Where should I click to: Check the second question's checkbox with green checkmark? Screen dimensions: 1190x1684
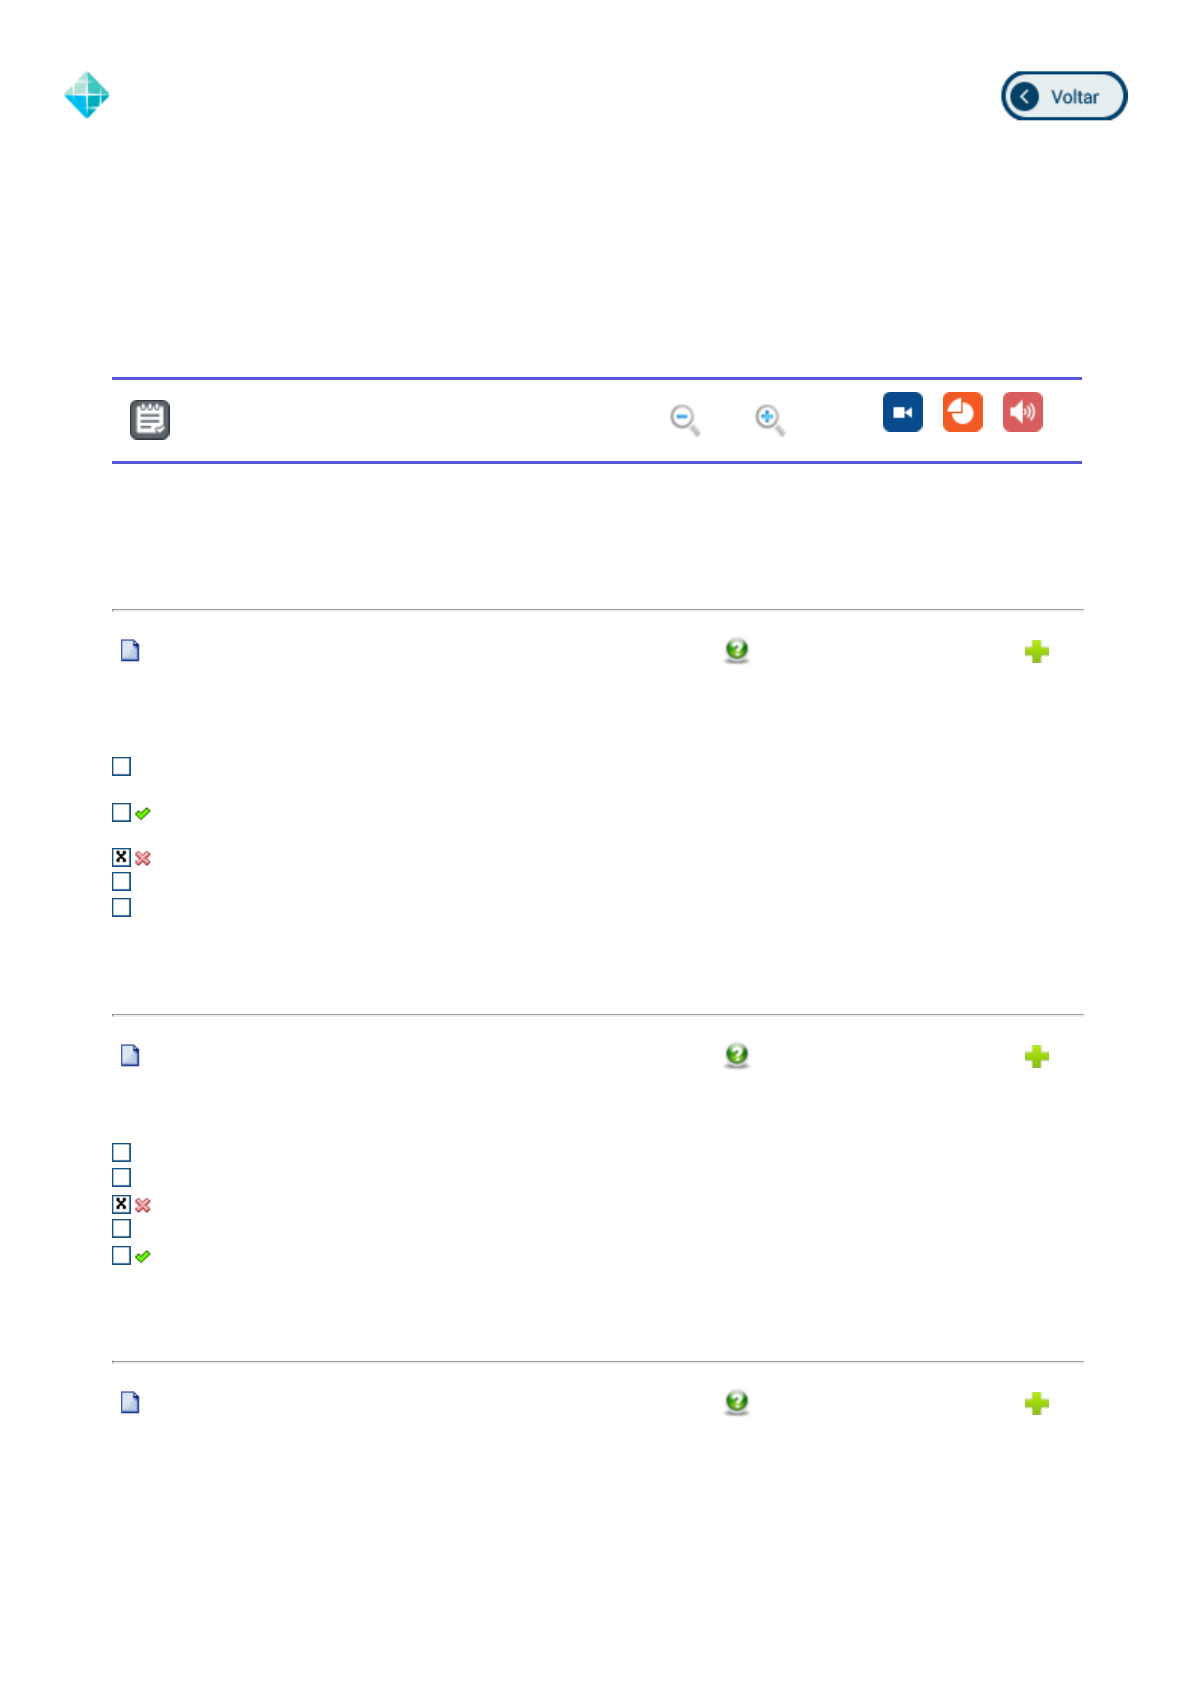[x=122, y=1256]
